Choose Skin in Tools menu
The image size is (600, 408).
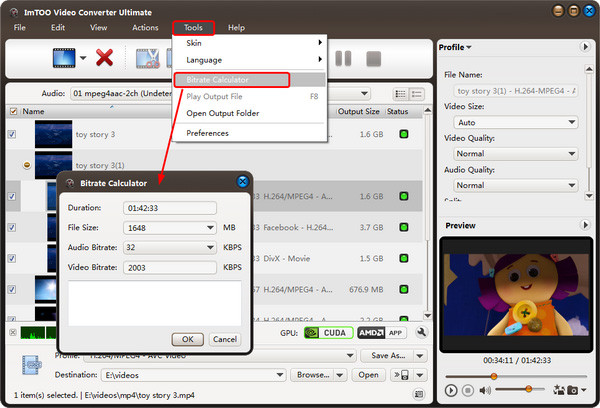(x=250, y=43)
